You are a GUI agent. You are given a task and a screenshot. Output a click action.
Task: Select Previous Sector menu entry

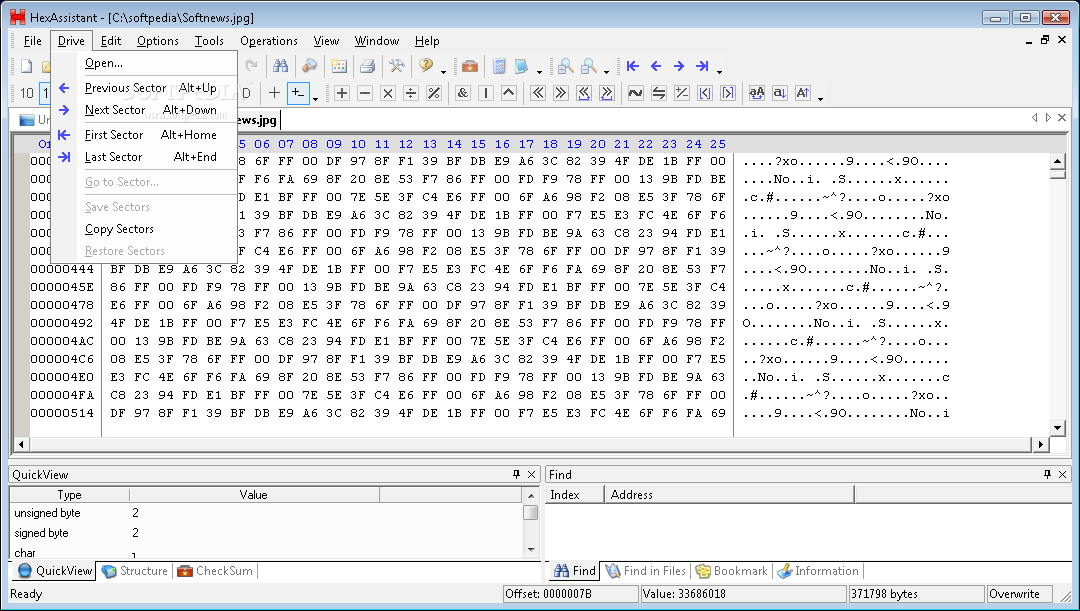point(145,88)
